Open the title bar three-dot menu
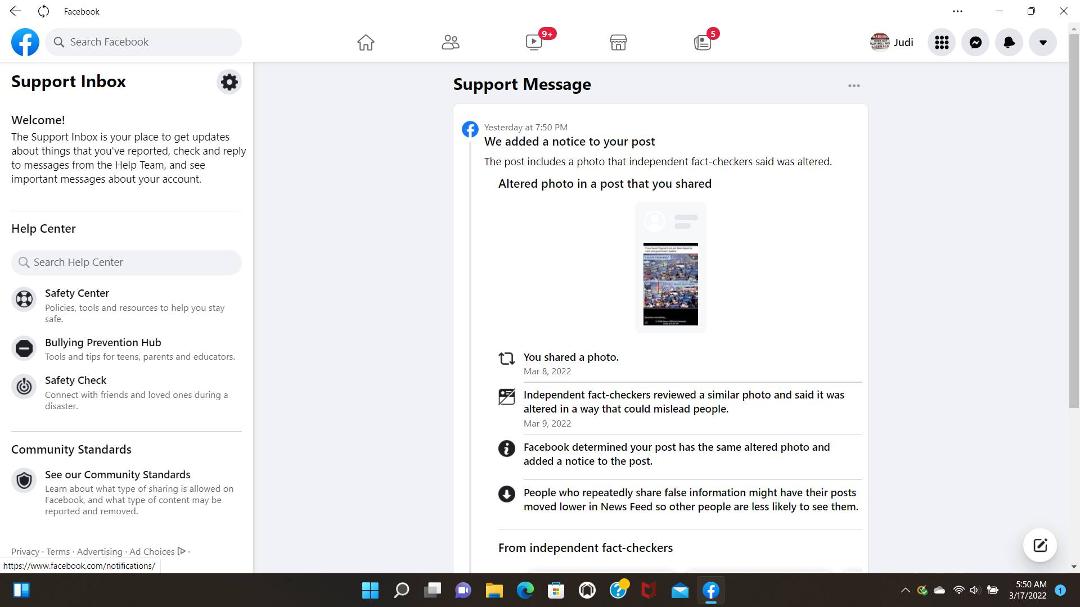This screenshot has height=607, width=1080. tap(957, 11)
